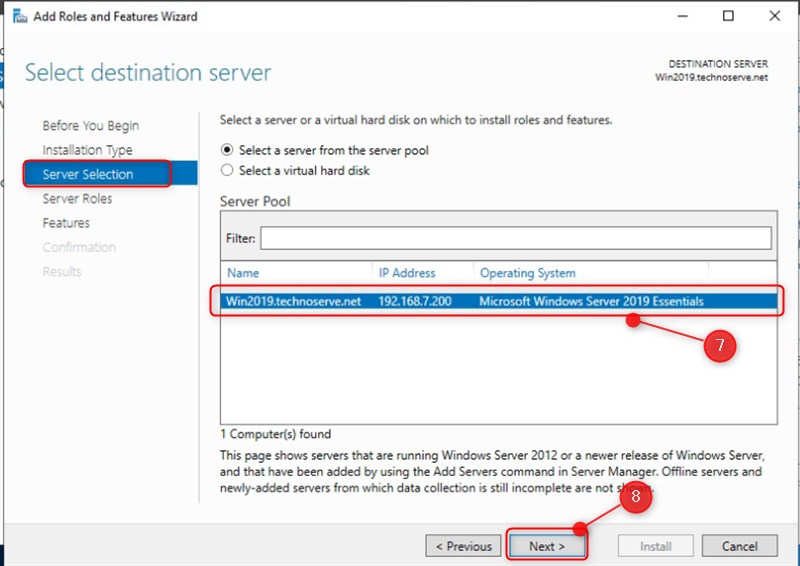Click Next to continue the wizard
Screen dimensions: 800x566
point(547,546)
